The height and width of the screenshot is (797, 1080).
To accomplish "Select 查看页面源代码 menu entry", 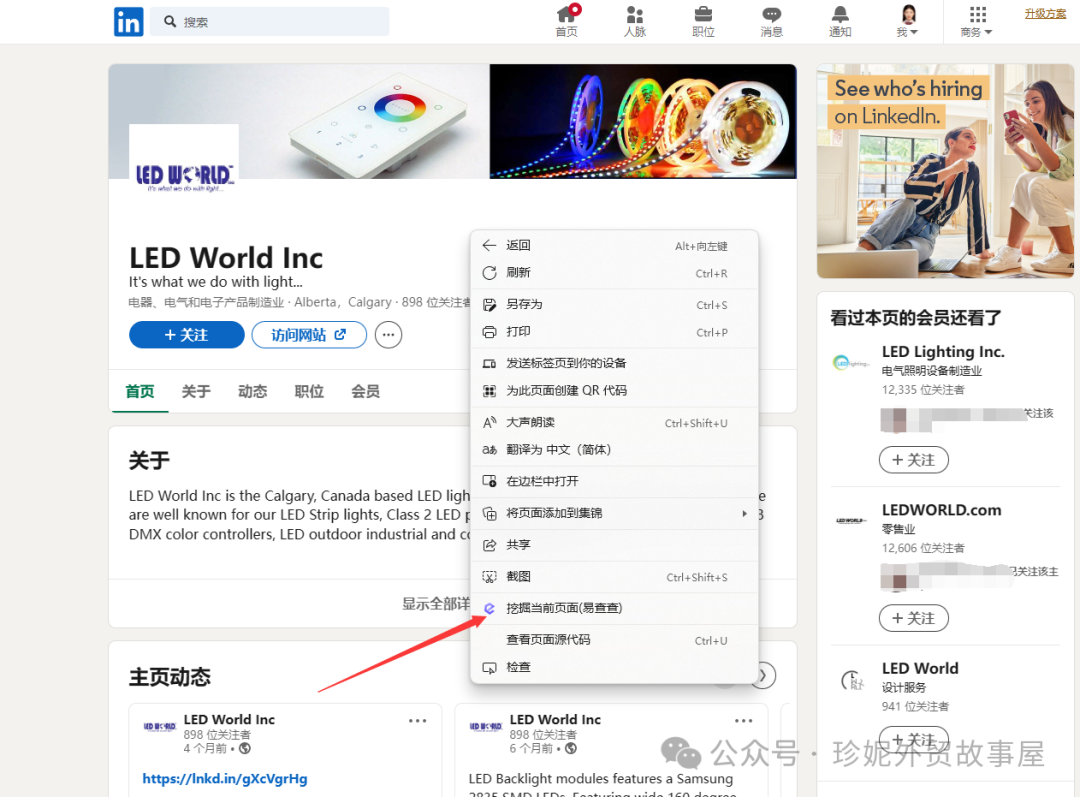I will coord(614,640).
